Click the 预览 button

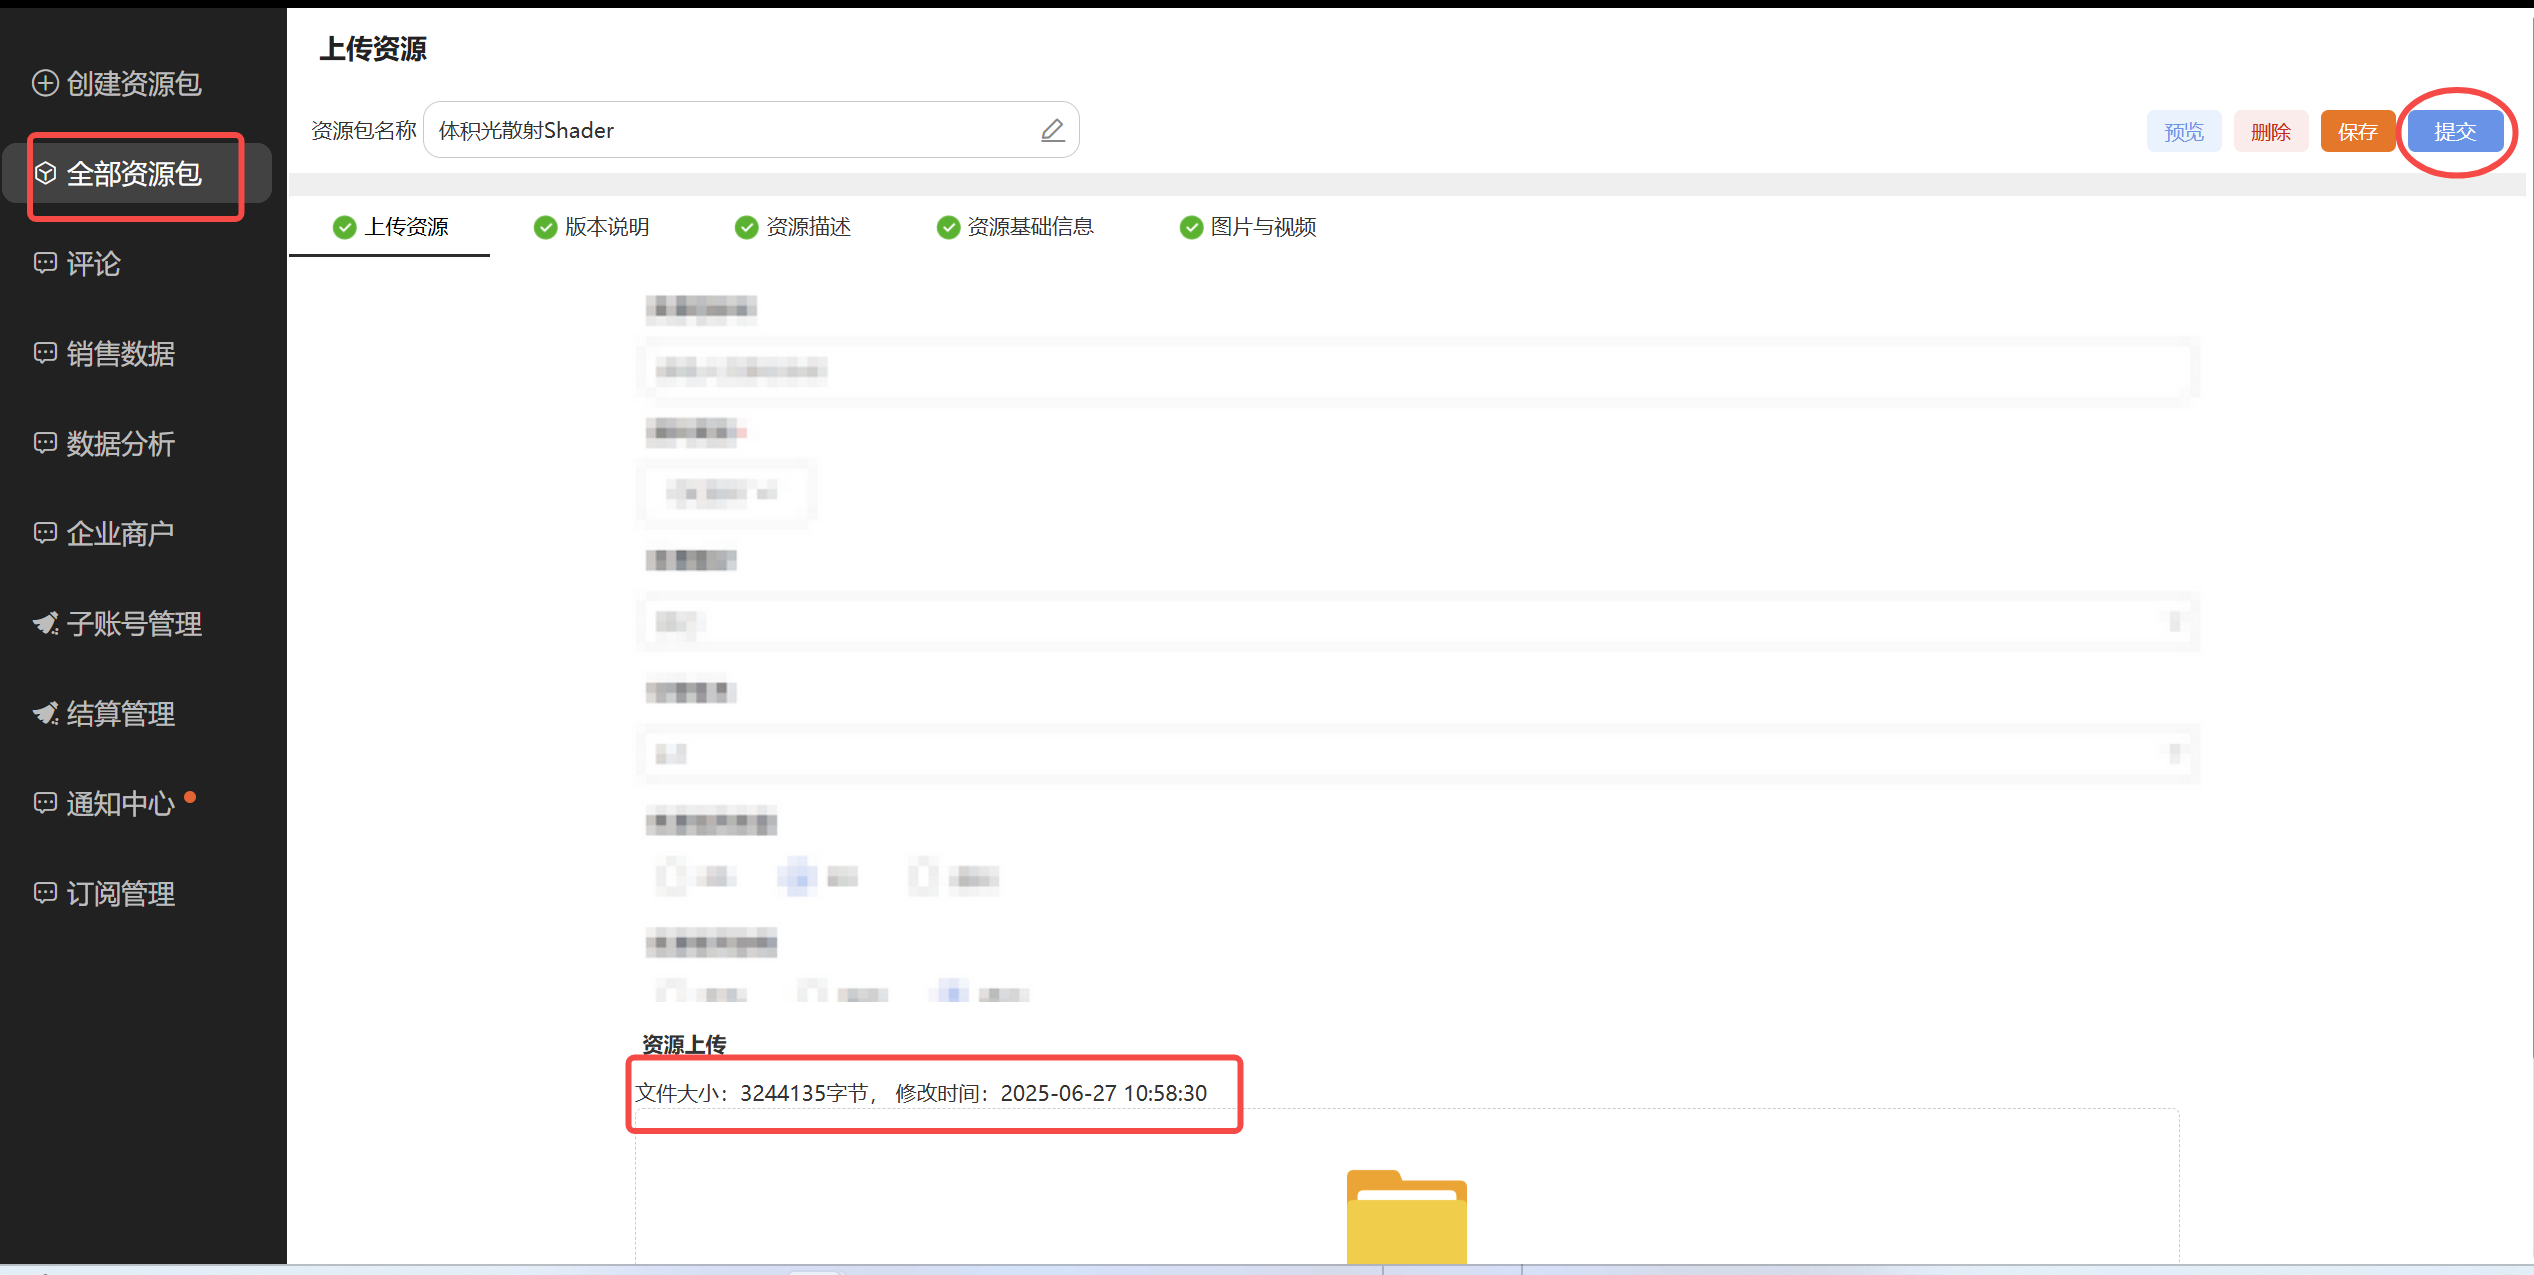(2183, 132)
